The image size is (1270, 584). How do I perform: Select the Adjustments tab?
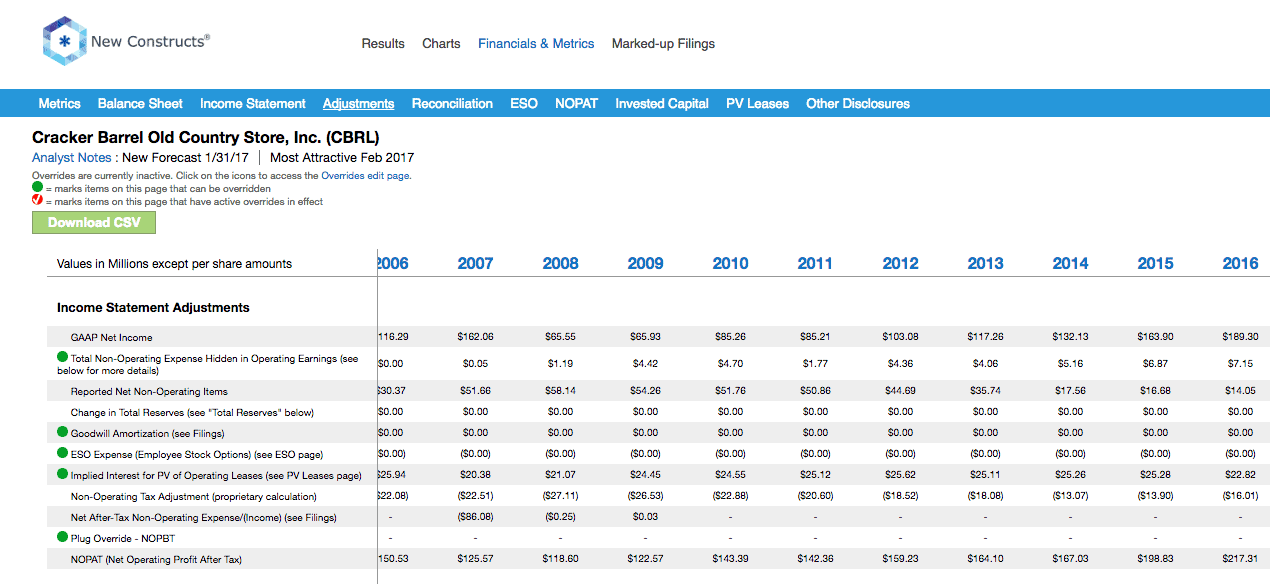[358, 103]
